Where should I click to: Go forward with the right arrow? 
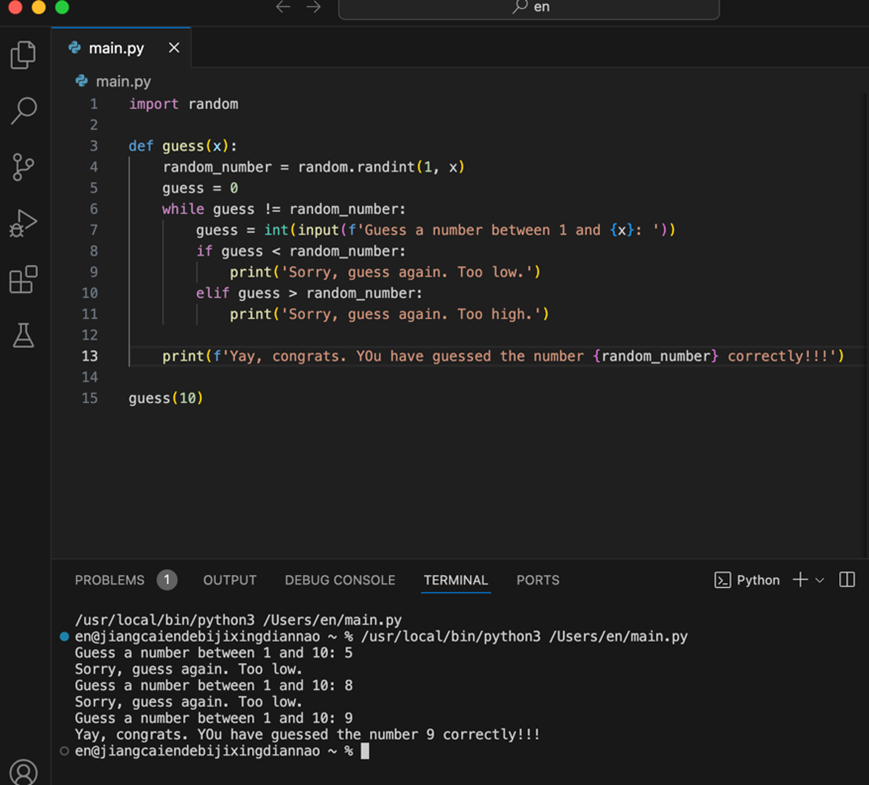point(314,7)
